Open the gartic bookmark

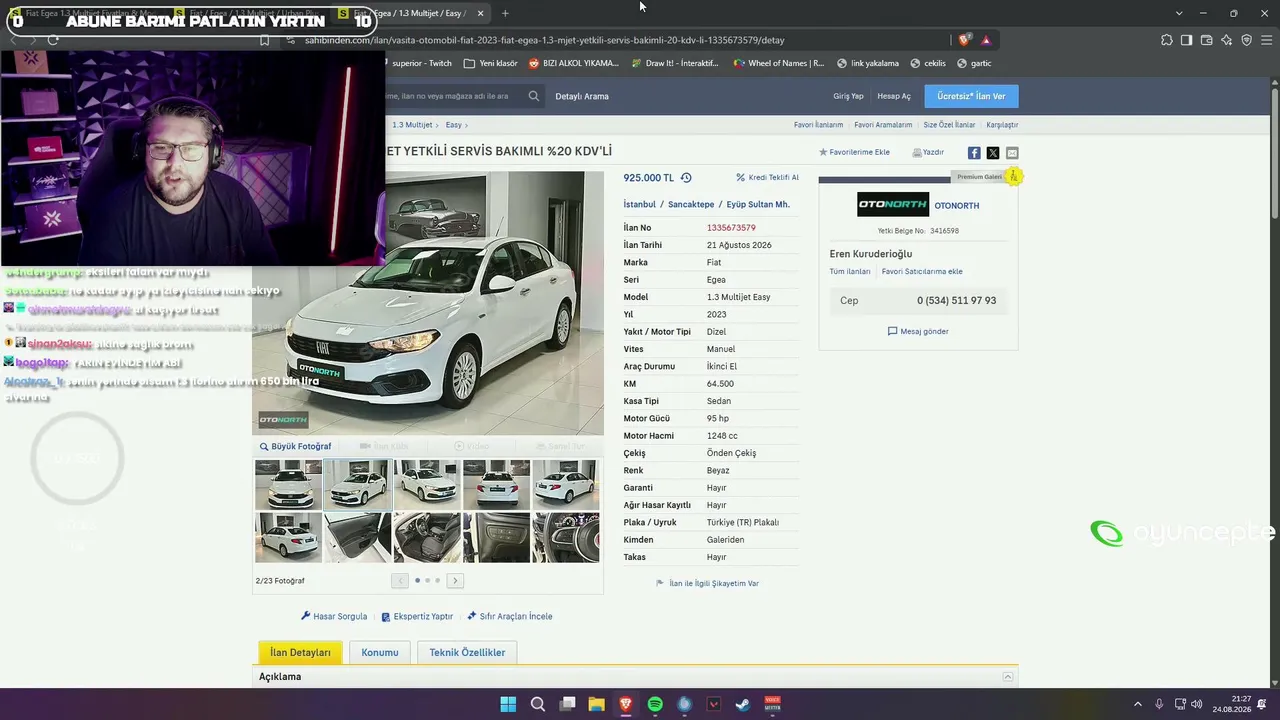[974, 63]
